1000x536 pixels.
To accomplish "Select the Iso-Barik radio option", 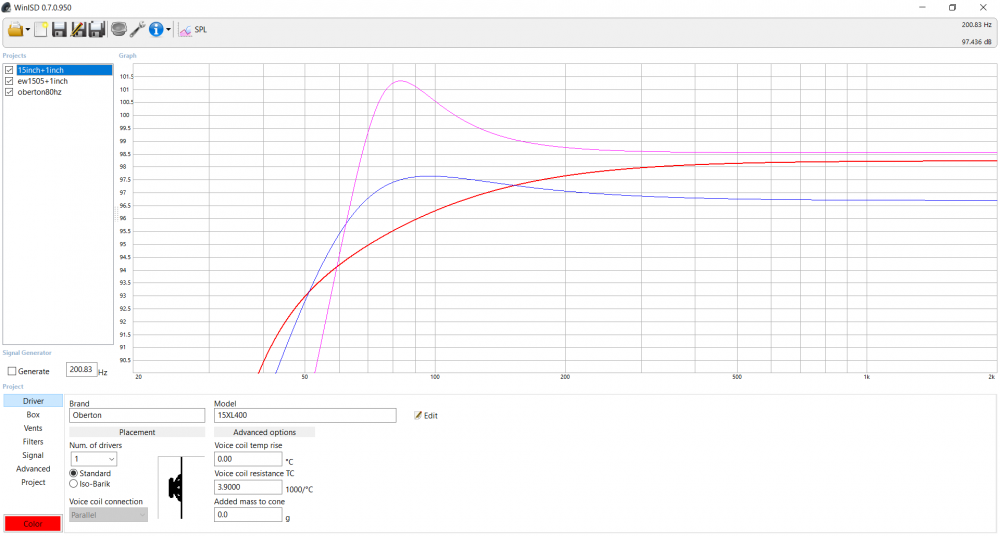I will [73, 484].
